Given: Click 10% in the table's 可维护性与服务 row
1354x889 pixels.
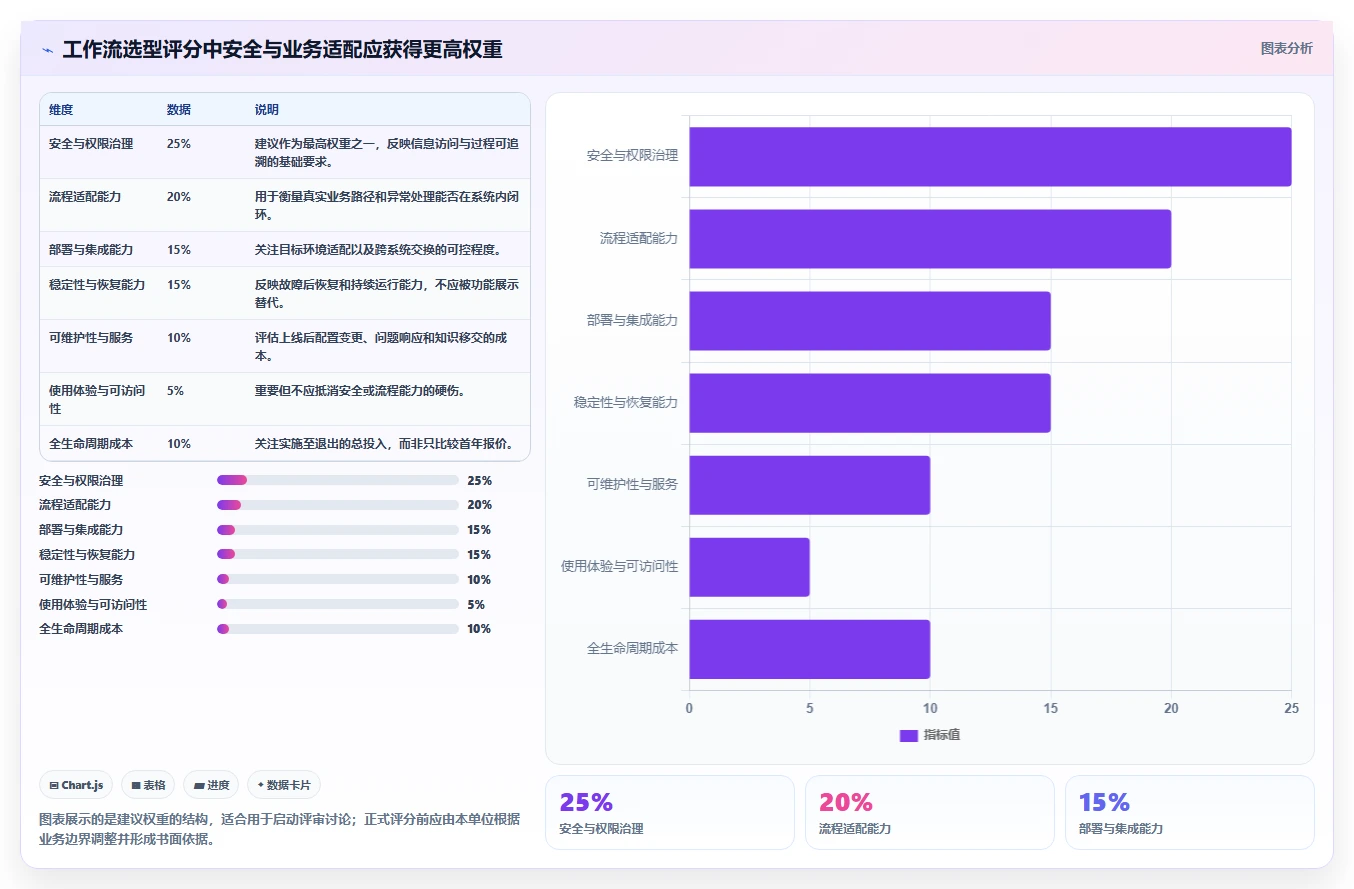Looking at the screenshot, I should tap(179, 337).
